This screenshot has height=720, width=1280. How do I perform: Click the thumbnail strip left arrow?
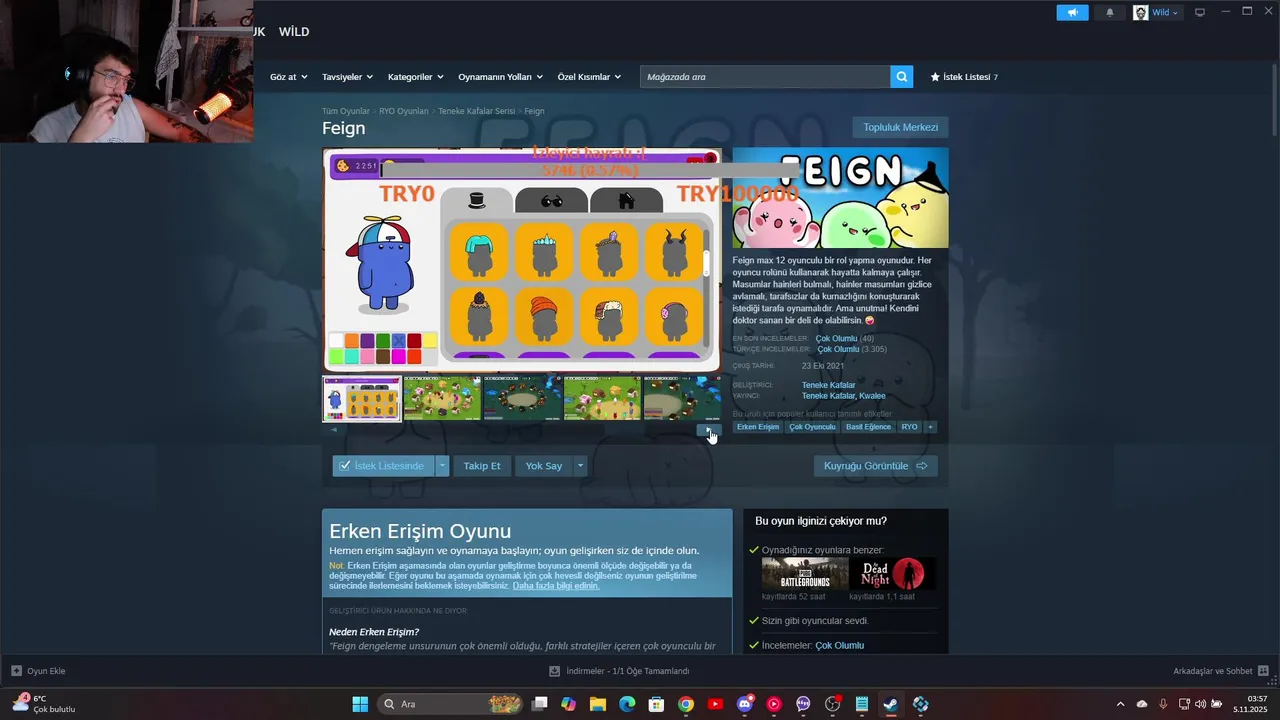[x=334, y=430]
